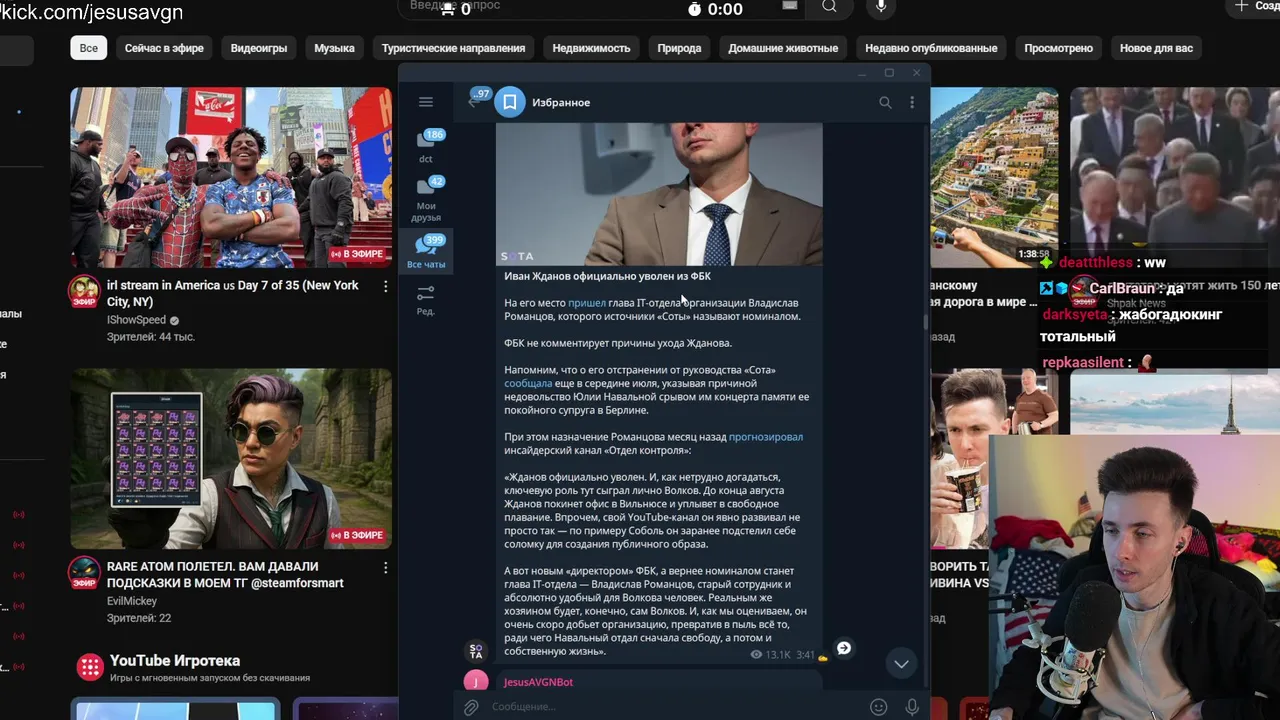Open Telegram chat options three-dot menu

[x=911, y=102]
